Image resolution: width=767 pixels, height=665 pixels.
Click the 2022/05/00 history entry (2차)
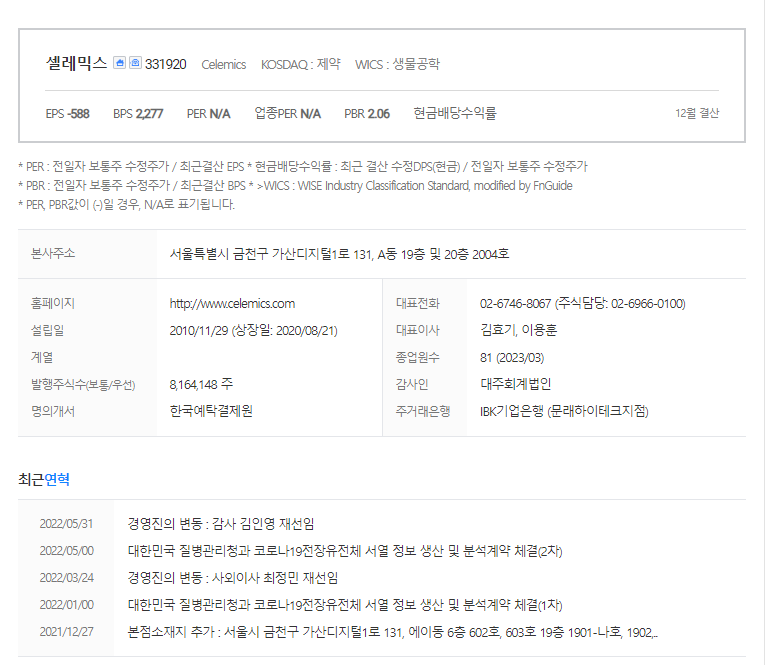(345, 551)
